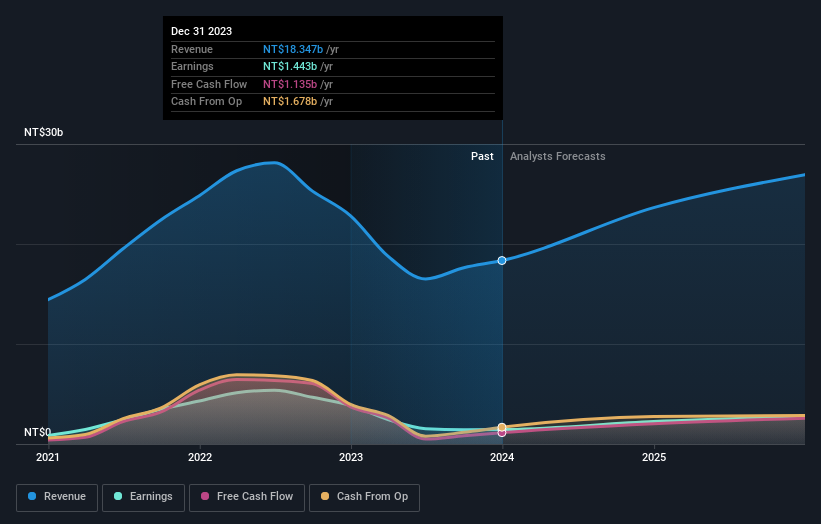Click the NT$0 y-axis label
This screenshot has width=821, height=524.
[x=37, y=432]
